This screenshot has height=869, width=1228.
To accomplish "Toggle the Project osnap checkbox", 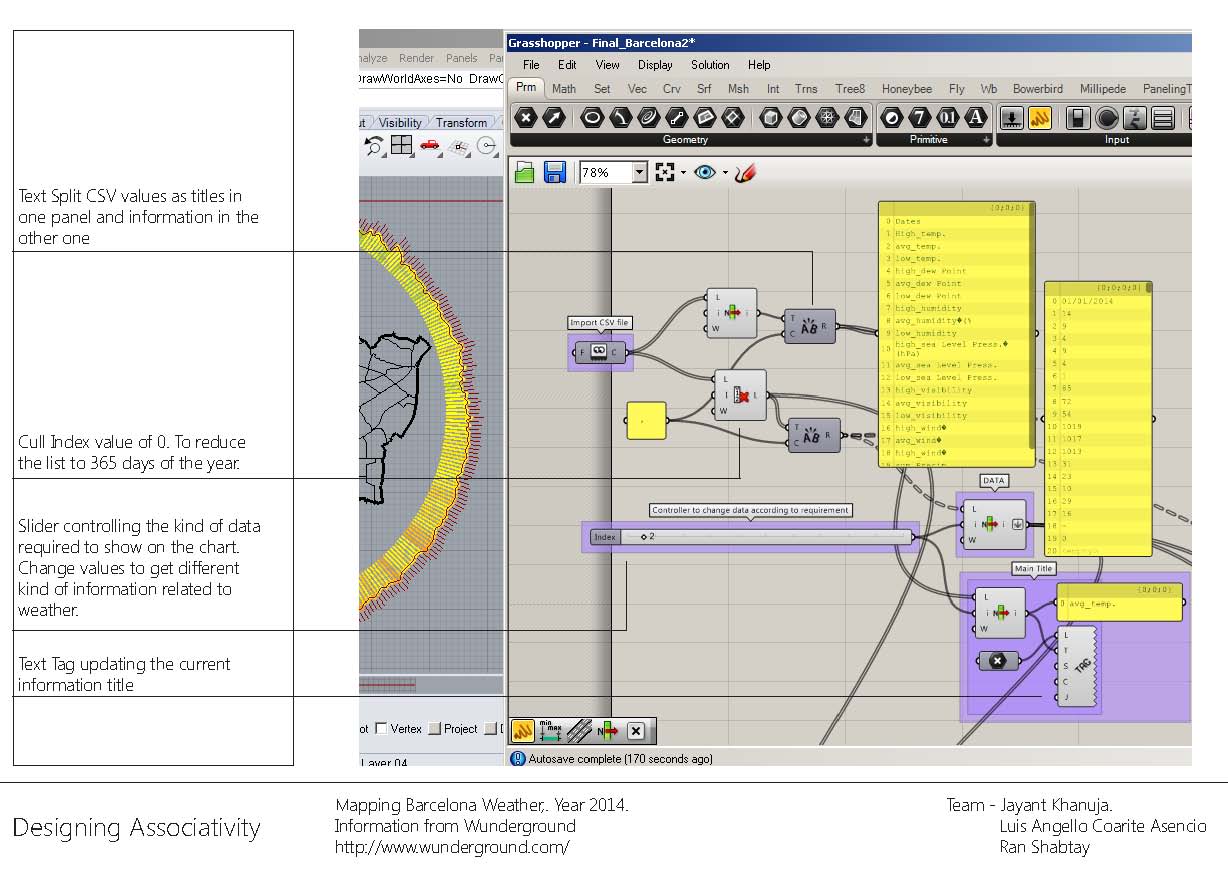I will (x=435, y=729).
